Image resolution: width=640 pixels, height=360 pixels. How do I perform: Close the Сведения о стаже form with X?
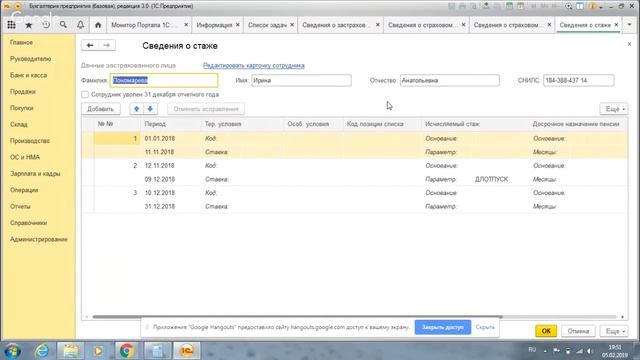tap(629, 44)
